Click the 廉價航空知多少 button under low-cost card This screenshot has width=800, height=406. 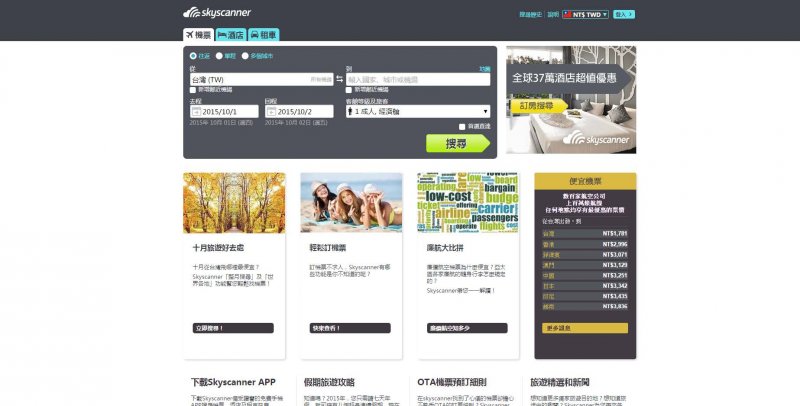pyautogui.click(x=467, y=328)
